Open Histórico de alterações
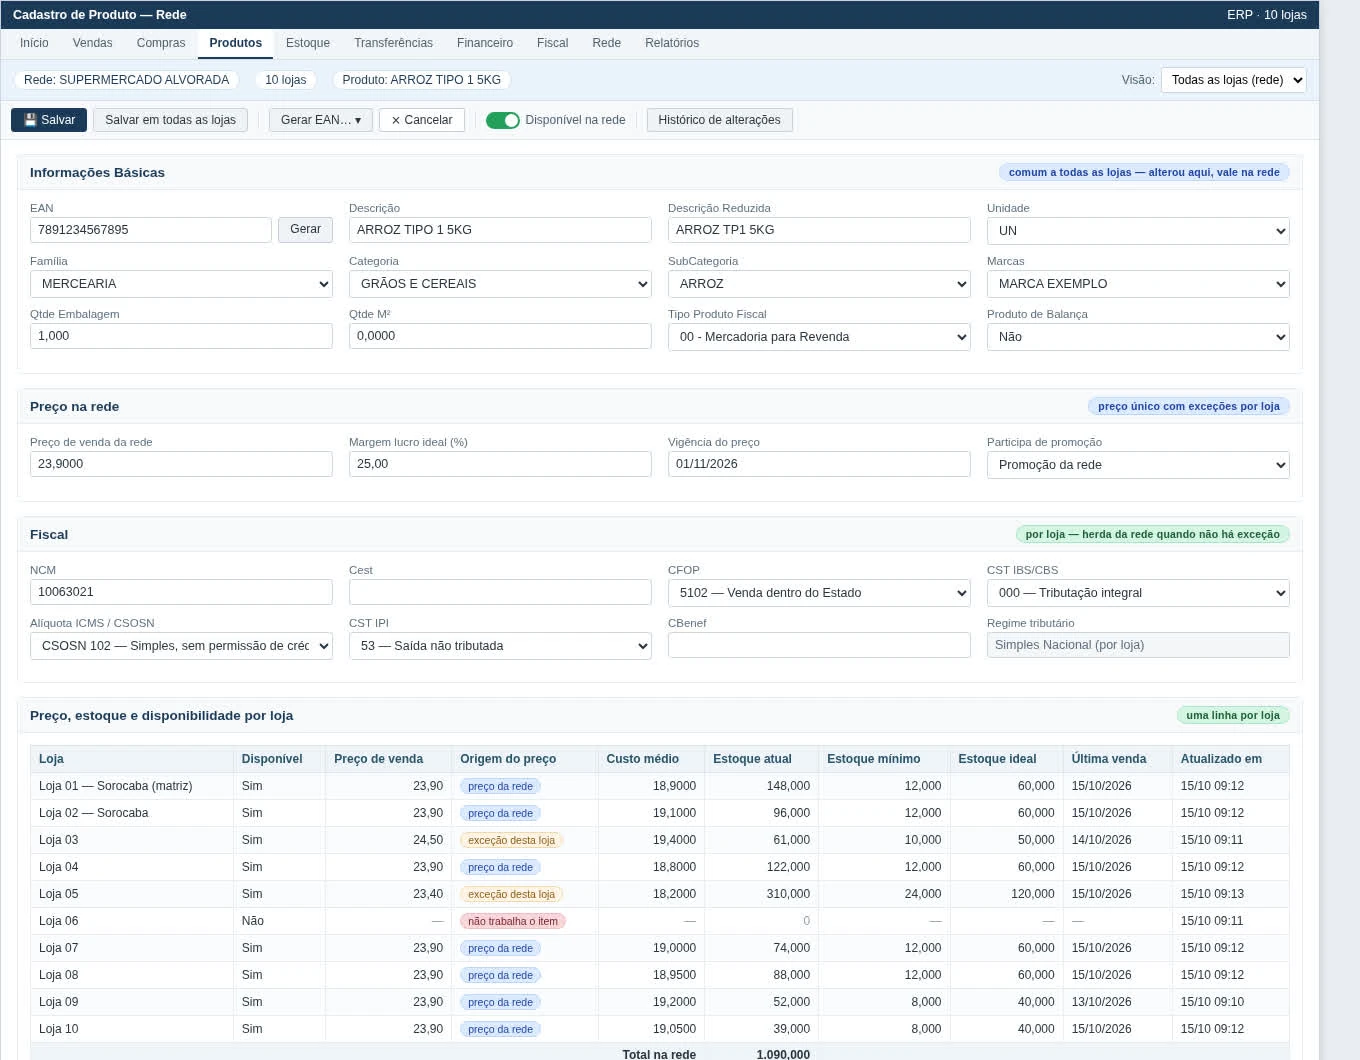The image size is (1360, 1060). 720,120
